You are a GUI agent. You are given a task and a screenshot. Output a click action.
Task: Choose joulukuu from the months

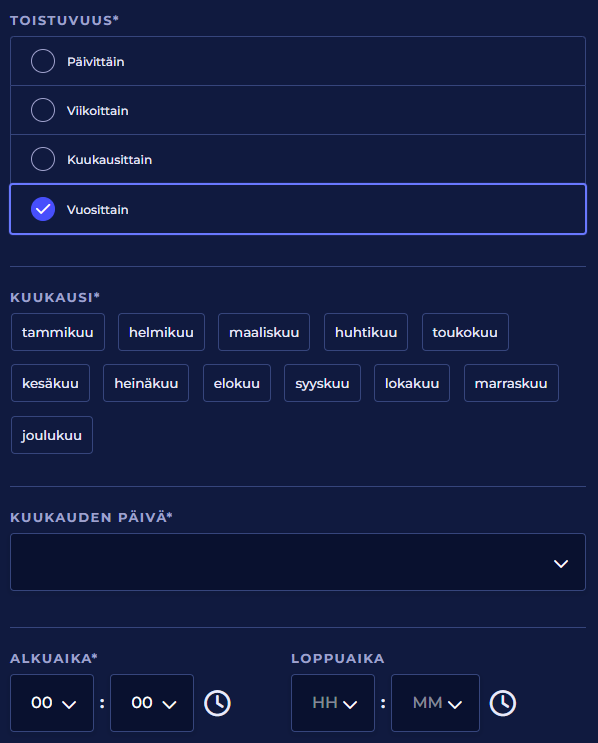pos(52,435)
